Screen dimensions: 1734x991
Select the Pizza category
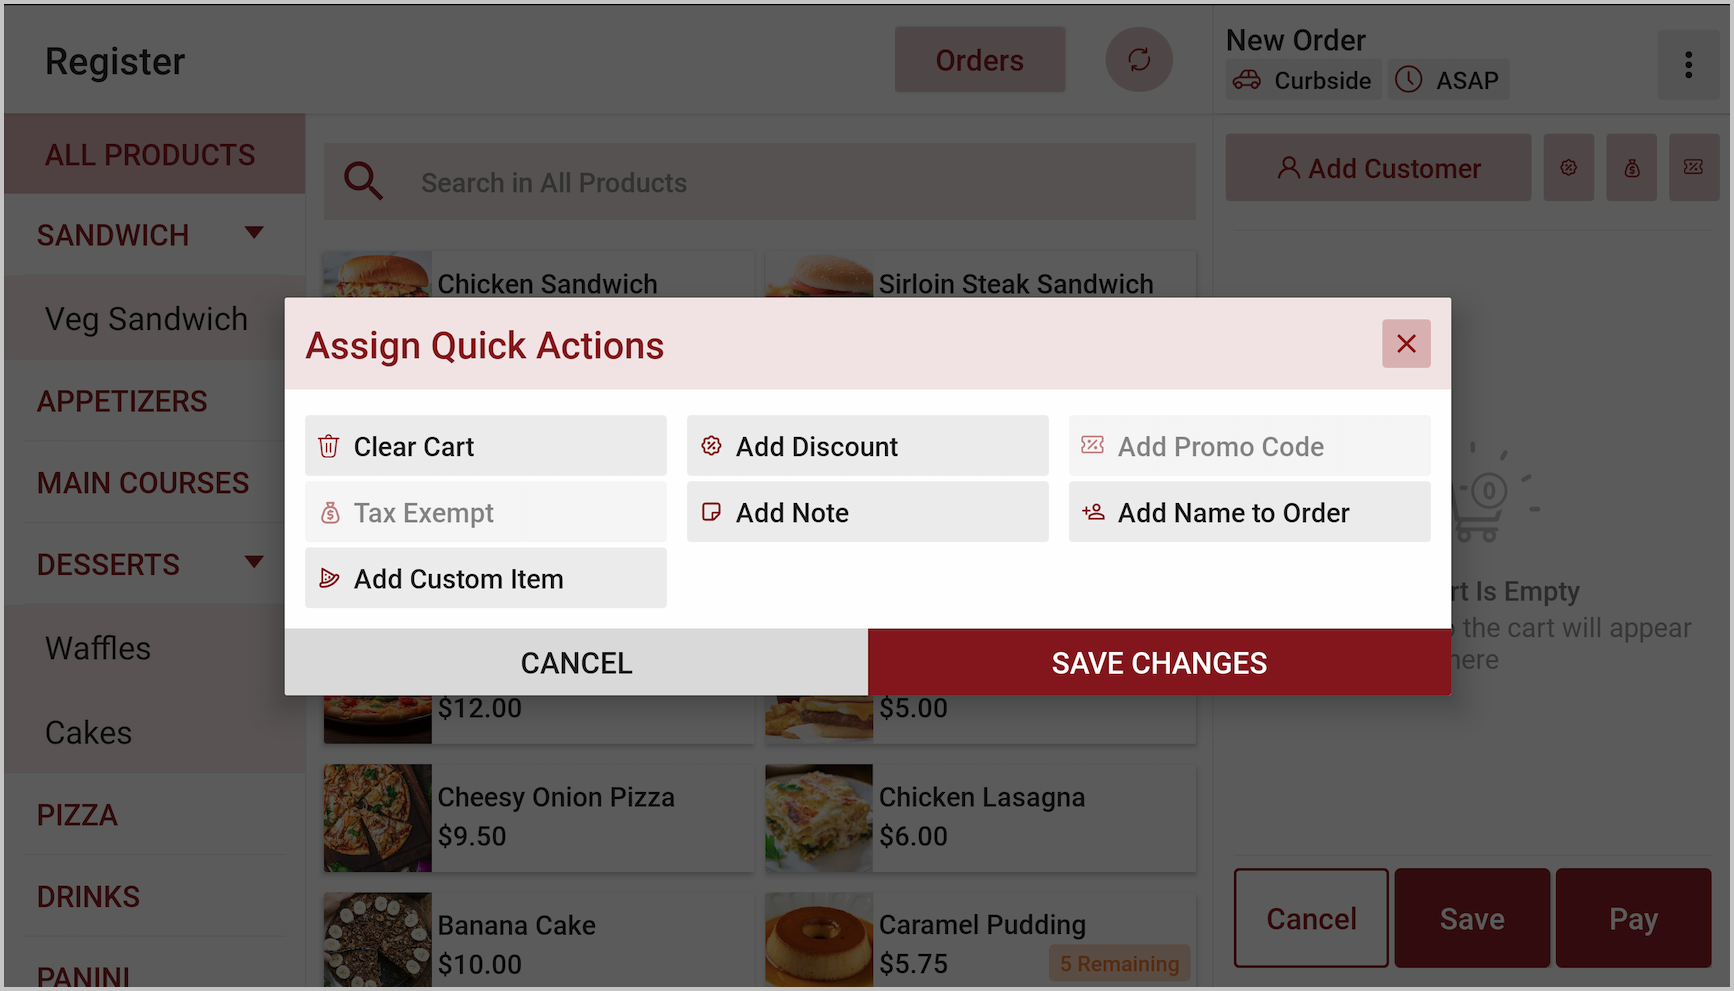tap(78, 815)
